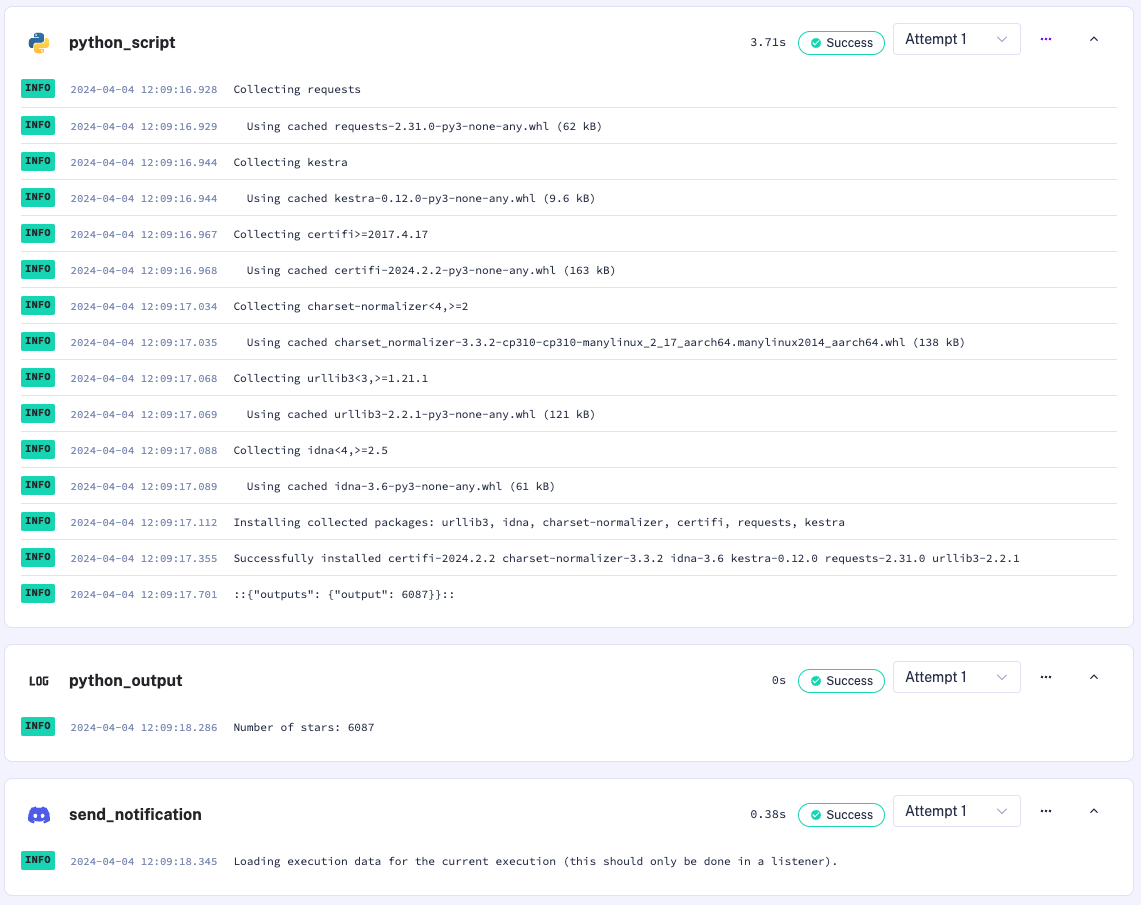Collapse the python_output log panel

pos(1094,676)
